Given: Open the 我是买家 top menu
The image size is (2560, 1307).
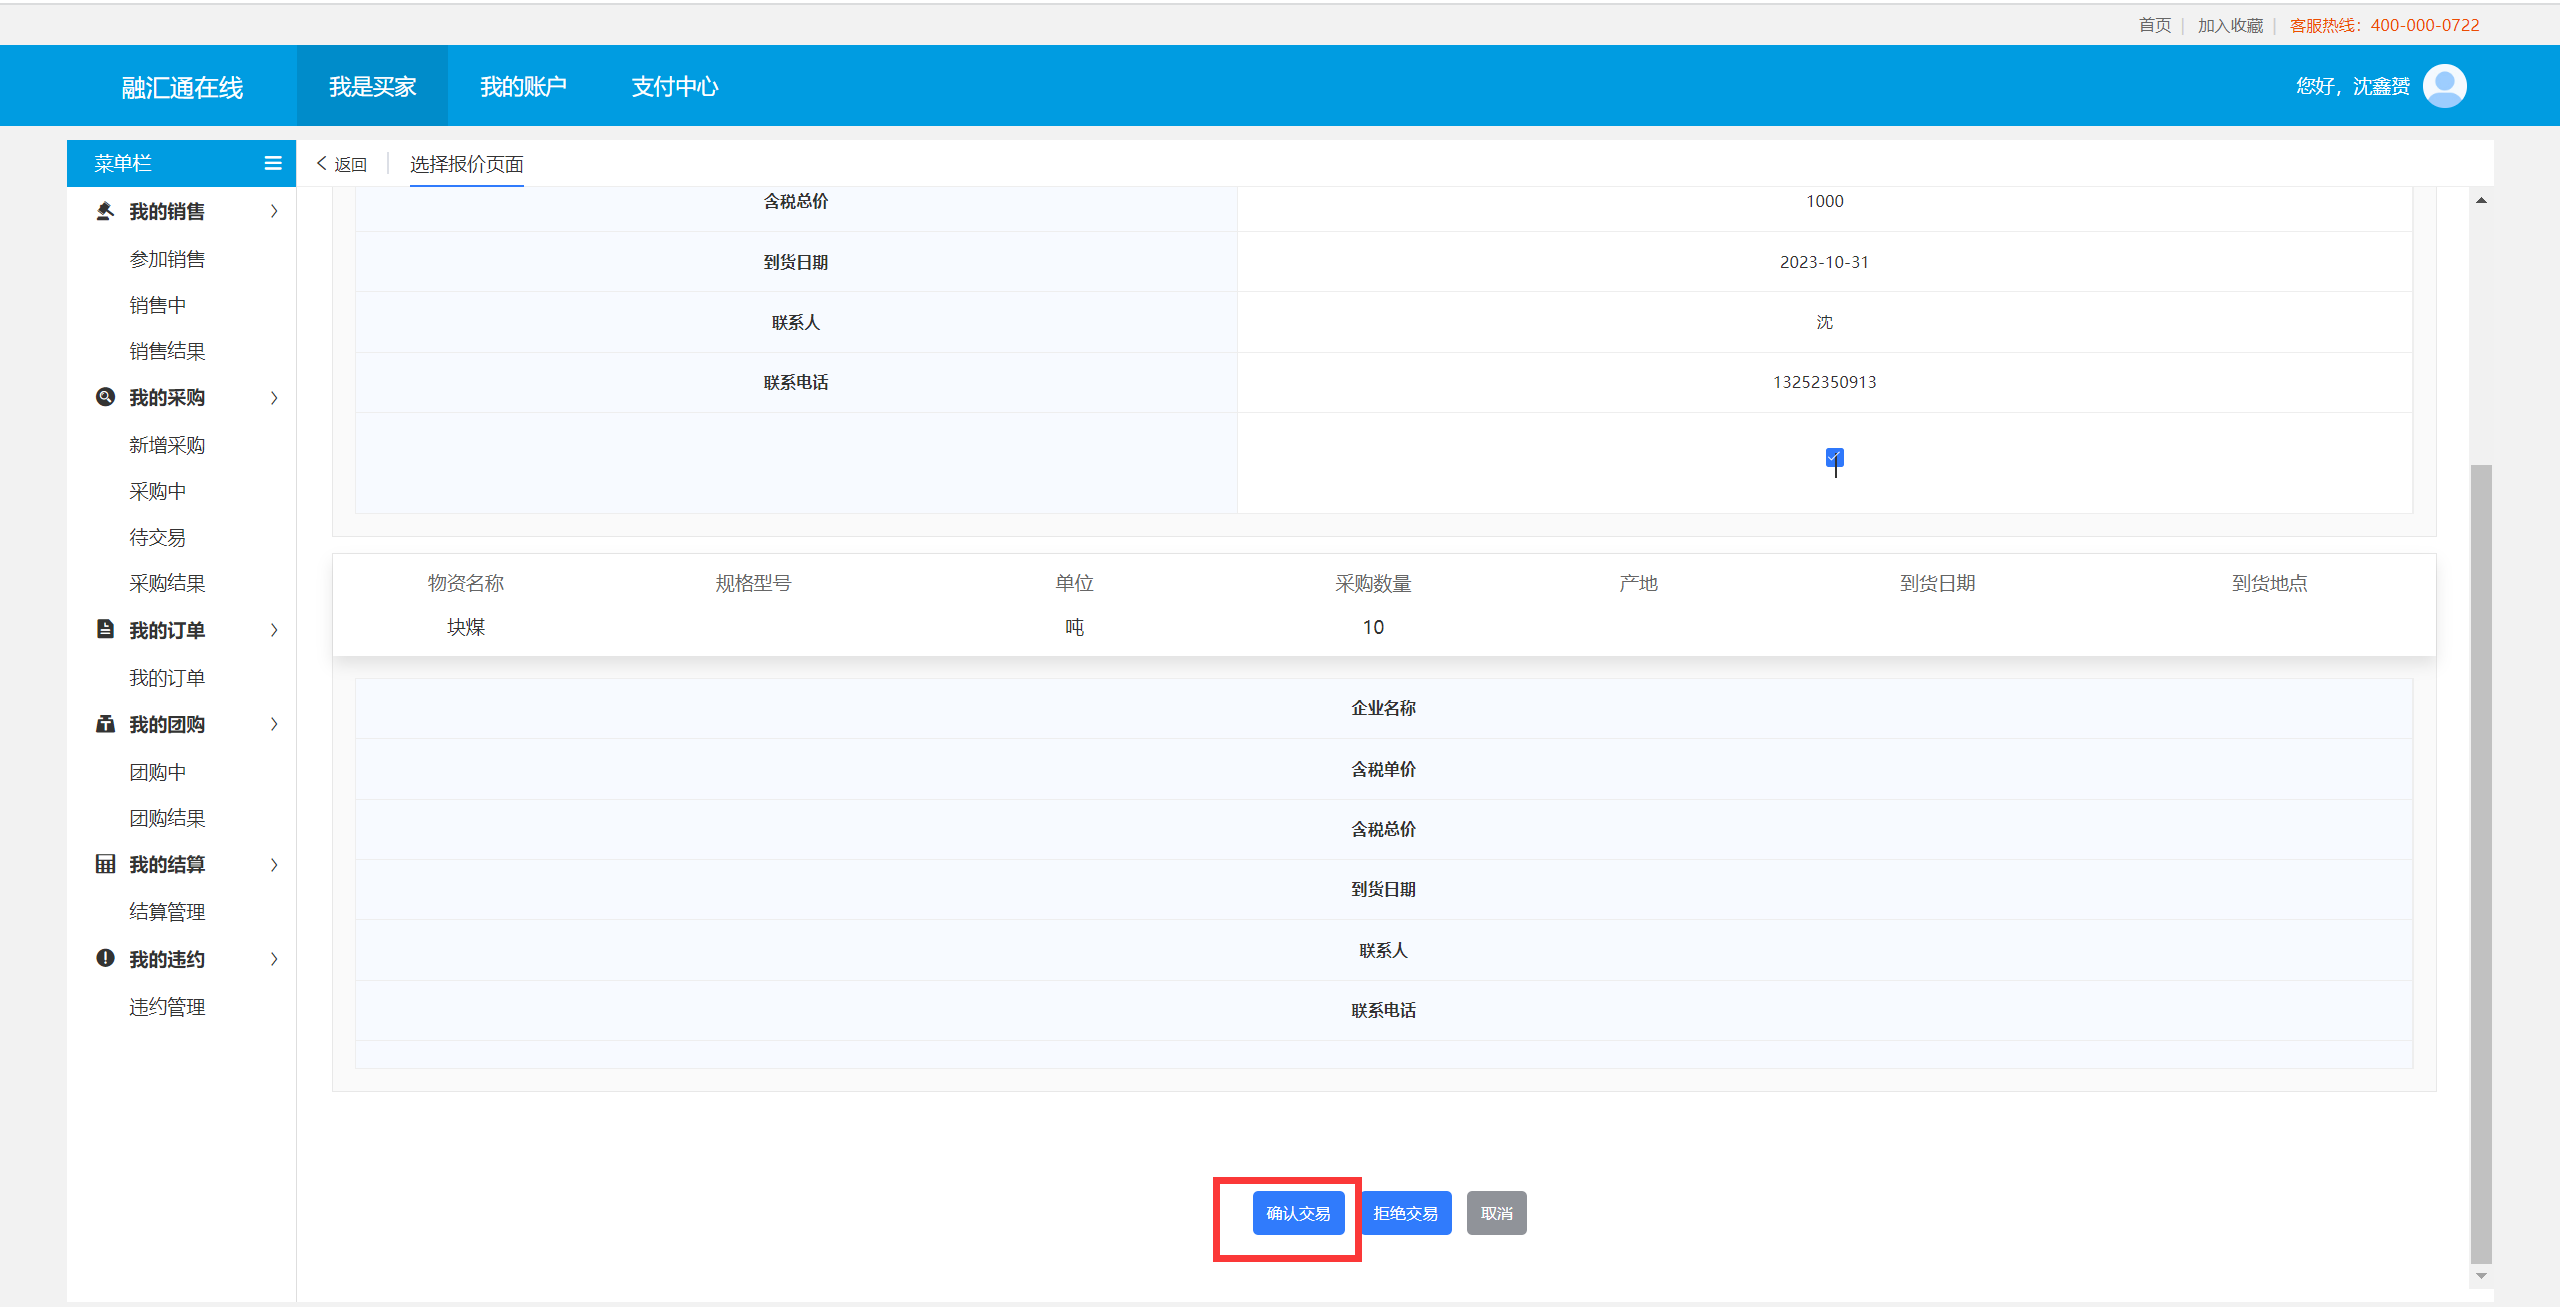Looking at the screenshot, I should pyautogui.click(x=372, y=86).
